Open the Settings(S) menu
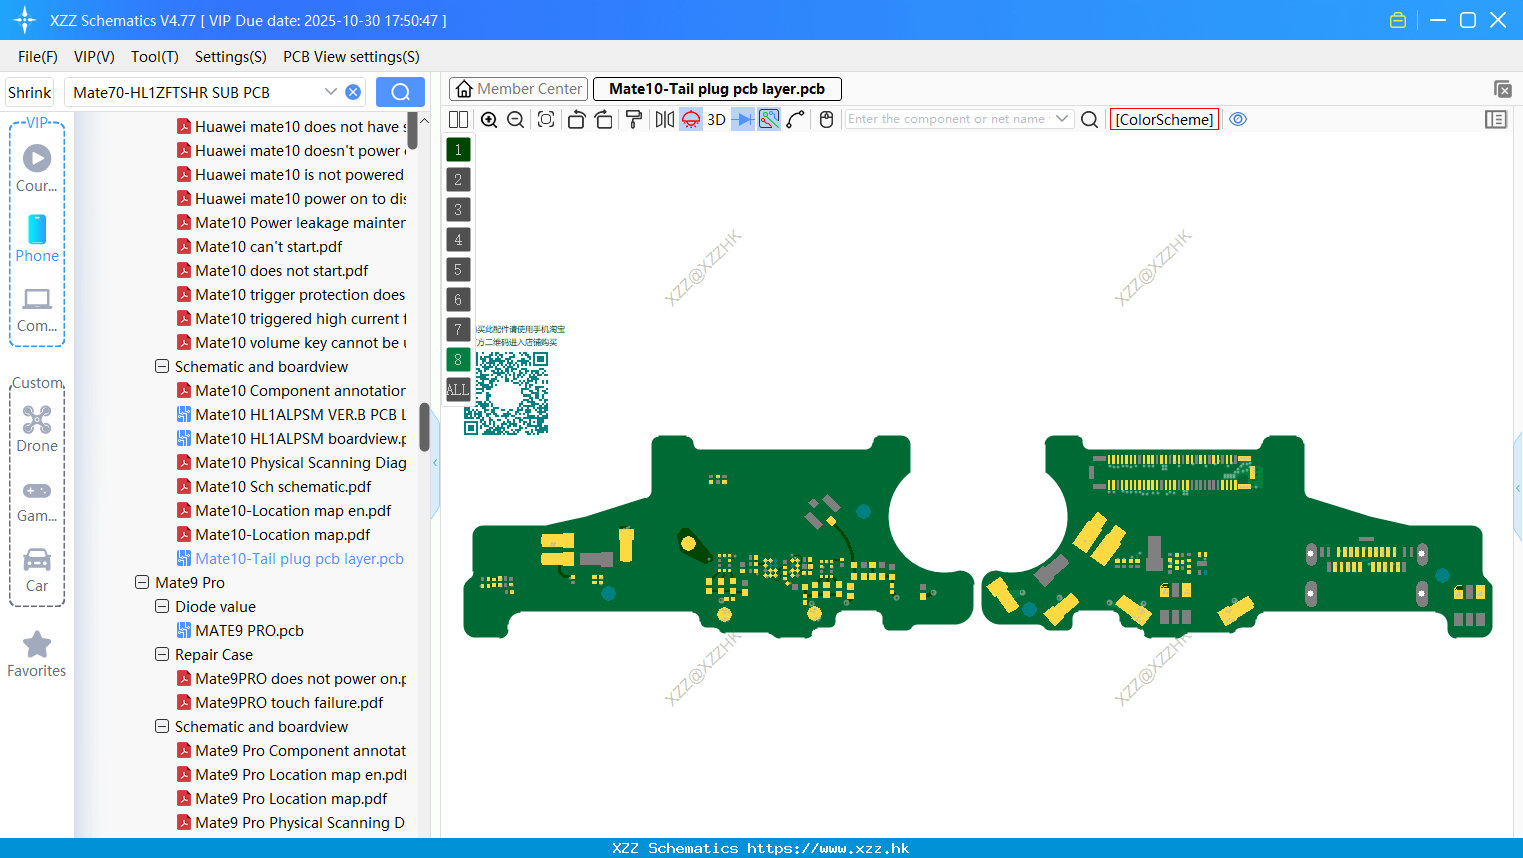 231,57
